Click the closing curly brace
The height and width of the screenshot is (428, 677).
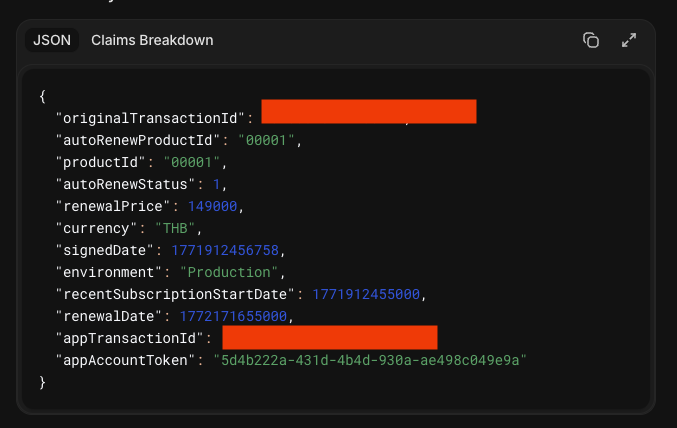[x=43, y=381]
